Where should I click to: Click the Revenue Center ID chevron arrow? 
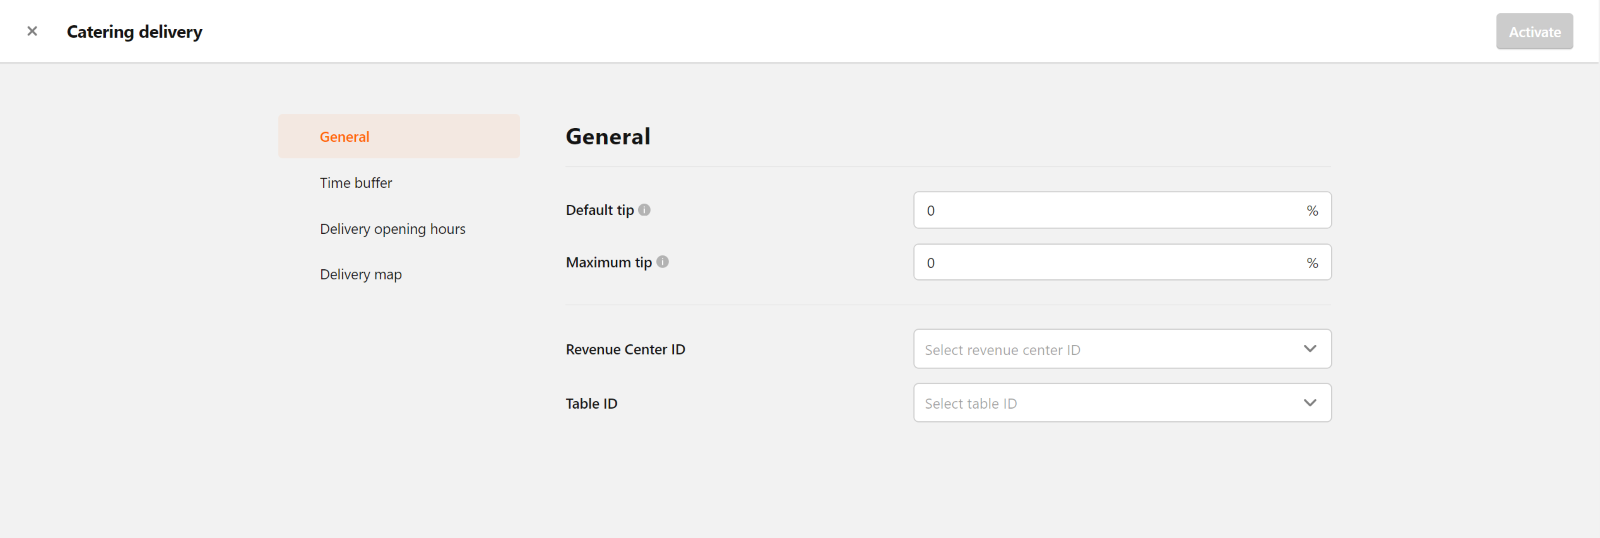(x=1310, y=349)
